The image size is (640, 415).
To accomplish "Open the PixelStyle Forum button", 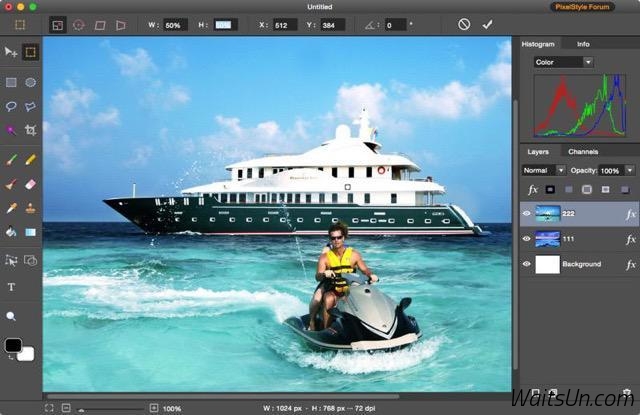I will click(x=597, y=6).
